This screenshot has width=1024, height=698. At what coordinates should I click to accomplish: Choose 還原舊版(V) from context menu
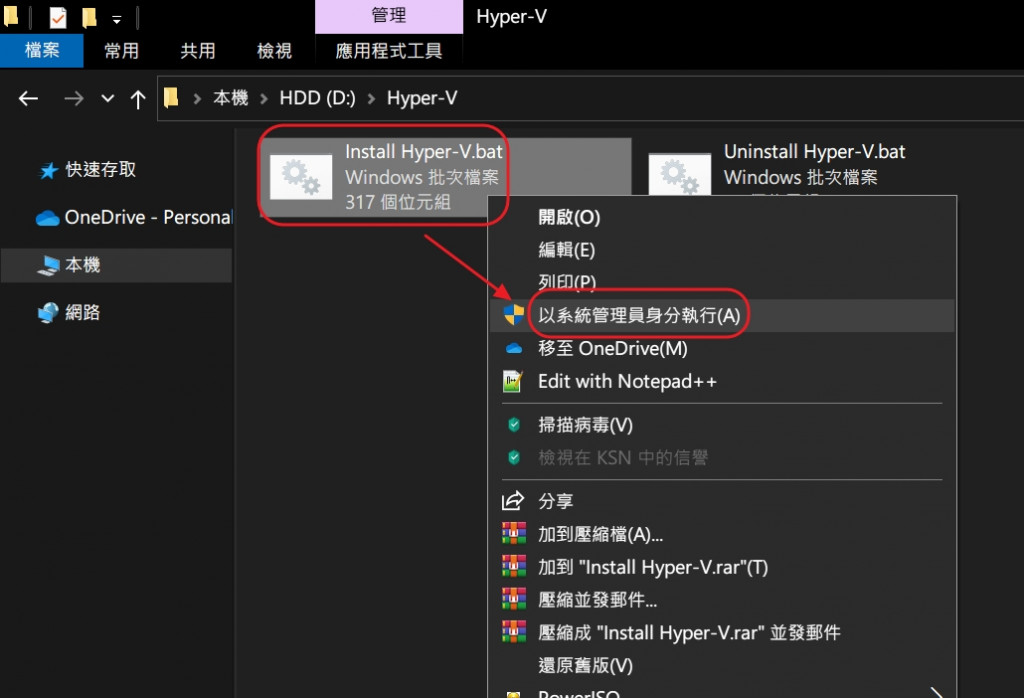[x=722, y=665]
